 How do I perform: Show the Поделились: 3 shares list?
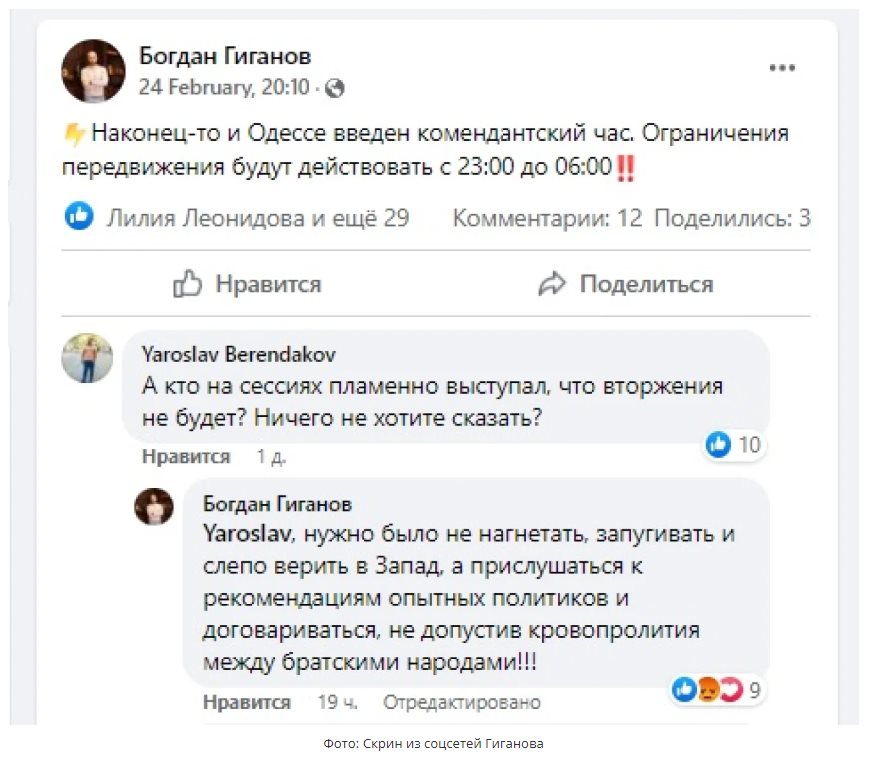coord(732,217)
